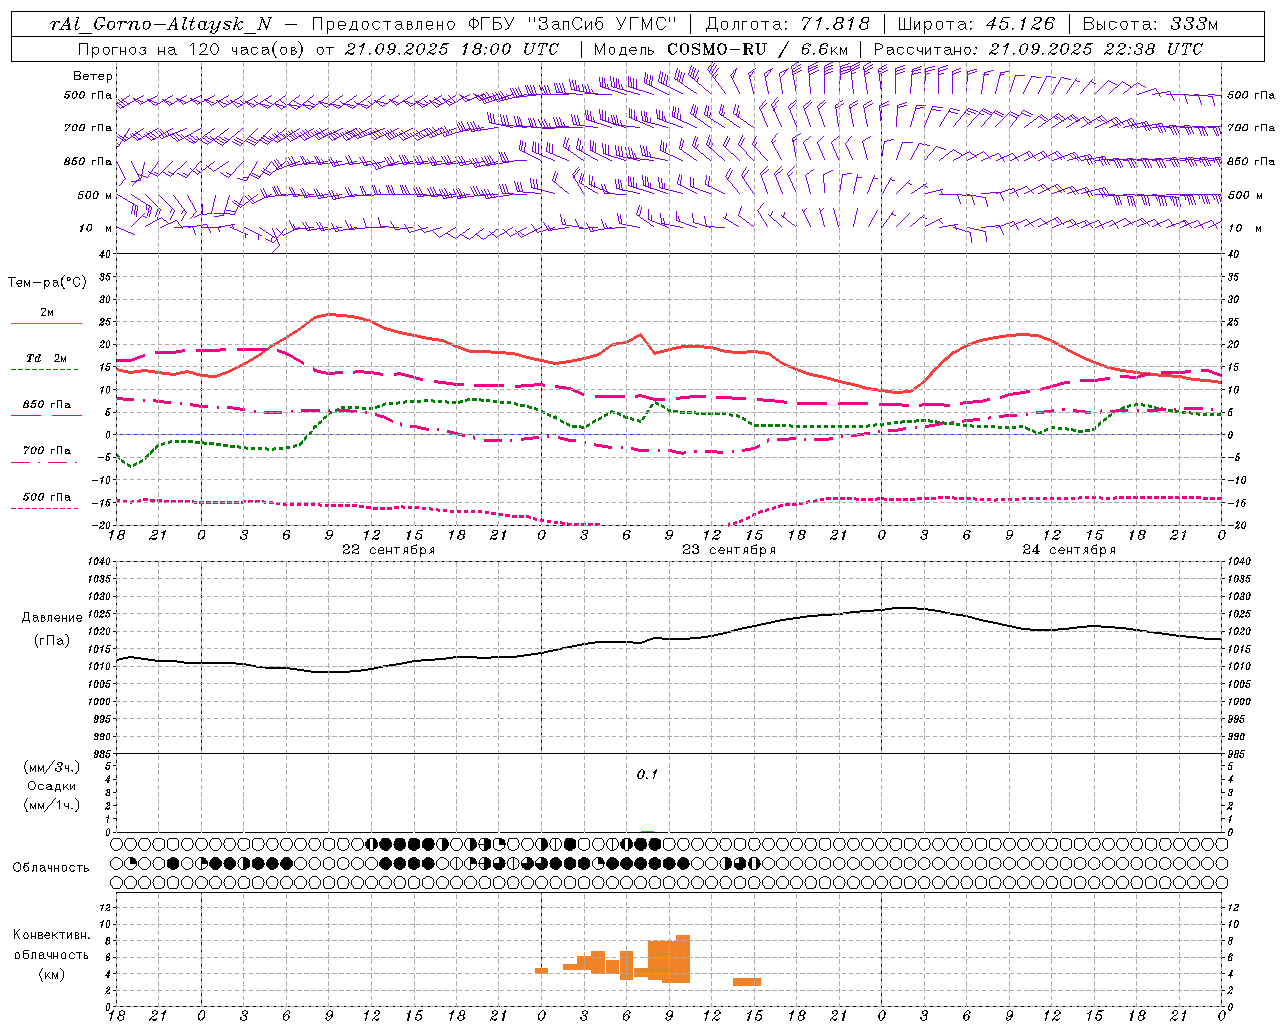Click the 24 сентября date label
The image size is (1280, 1024).
point(1068,550)
